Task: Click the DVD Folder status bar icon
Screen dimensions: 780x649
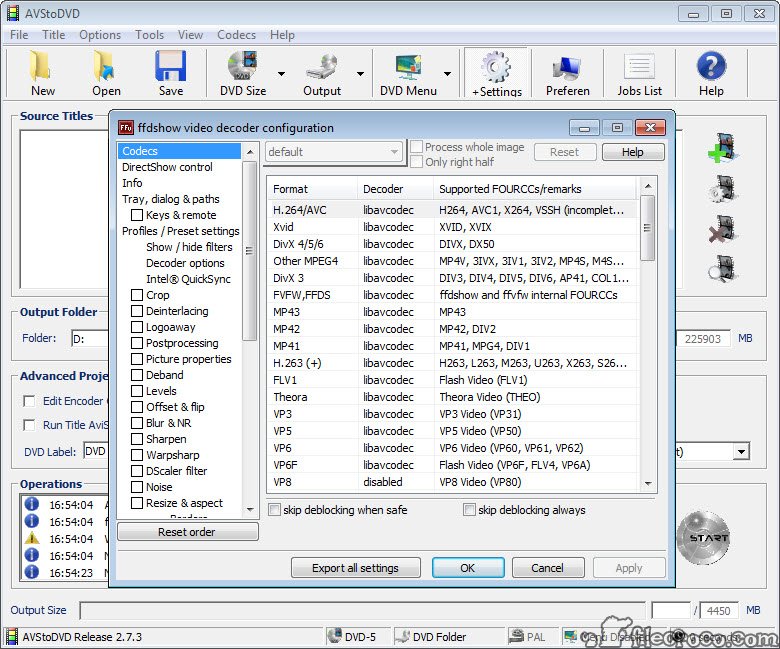Action: pos(402,636)
